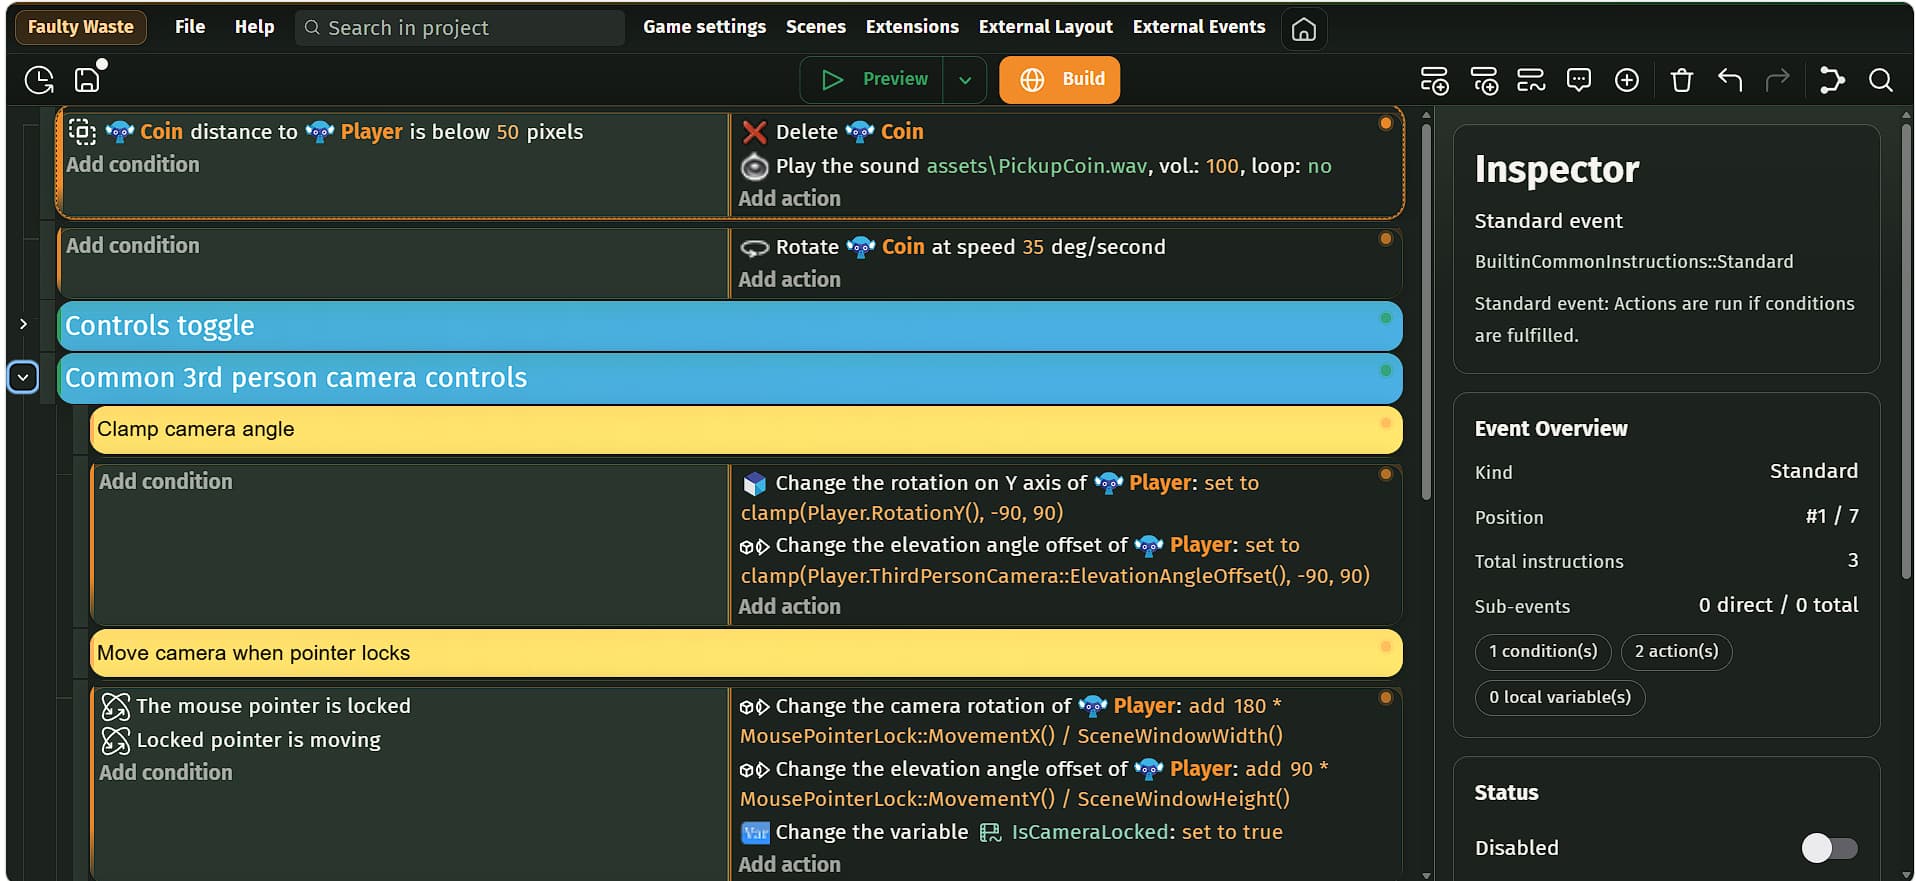1916x881 pixels.
Task: Add a comment using the speech bubble icon
Action: click(1578, 80)
